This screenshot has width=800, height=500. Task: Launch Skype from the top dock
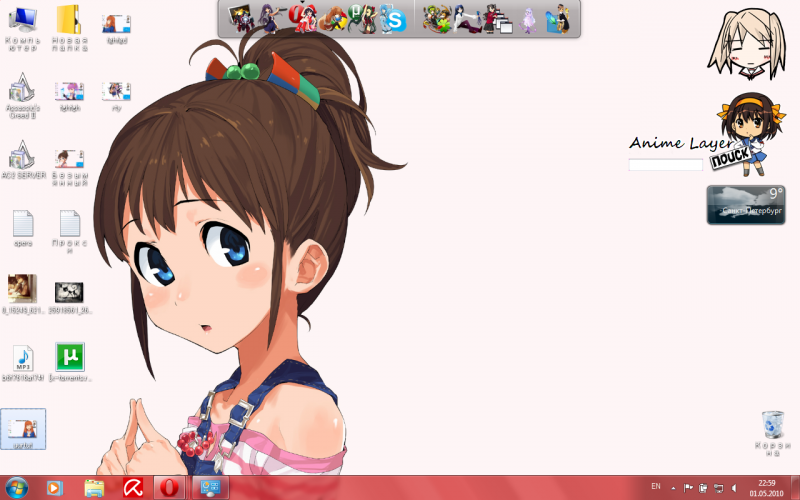pos(394,20)
